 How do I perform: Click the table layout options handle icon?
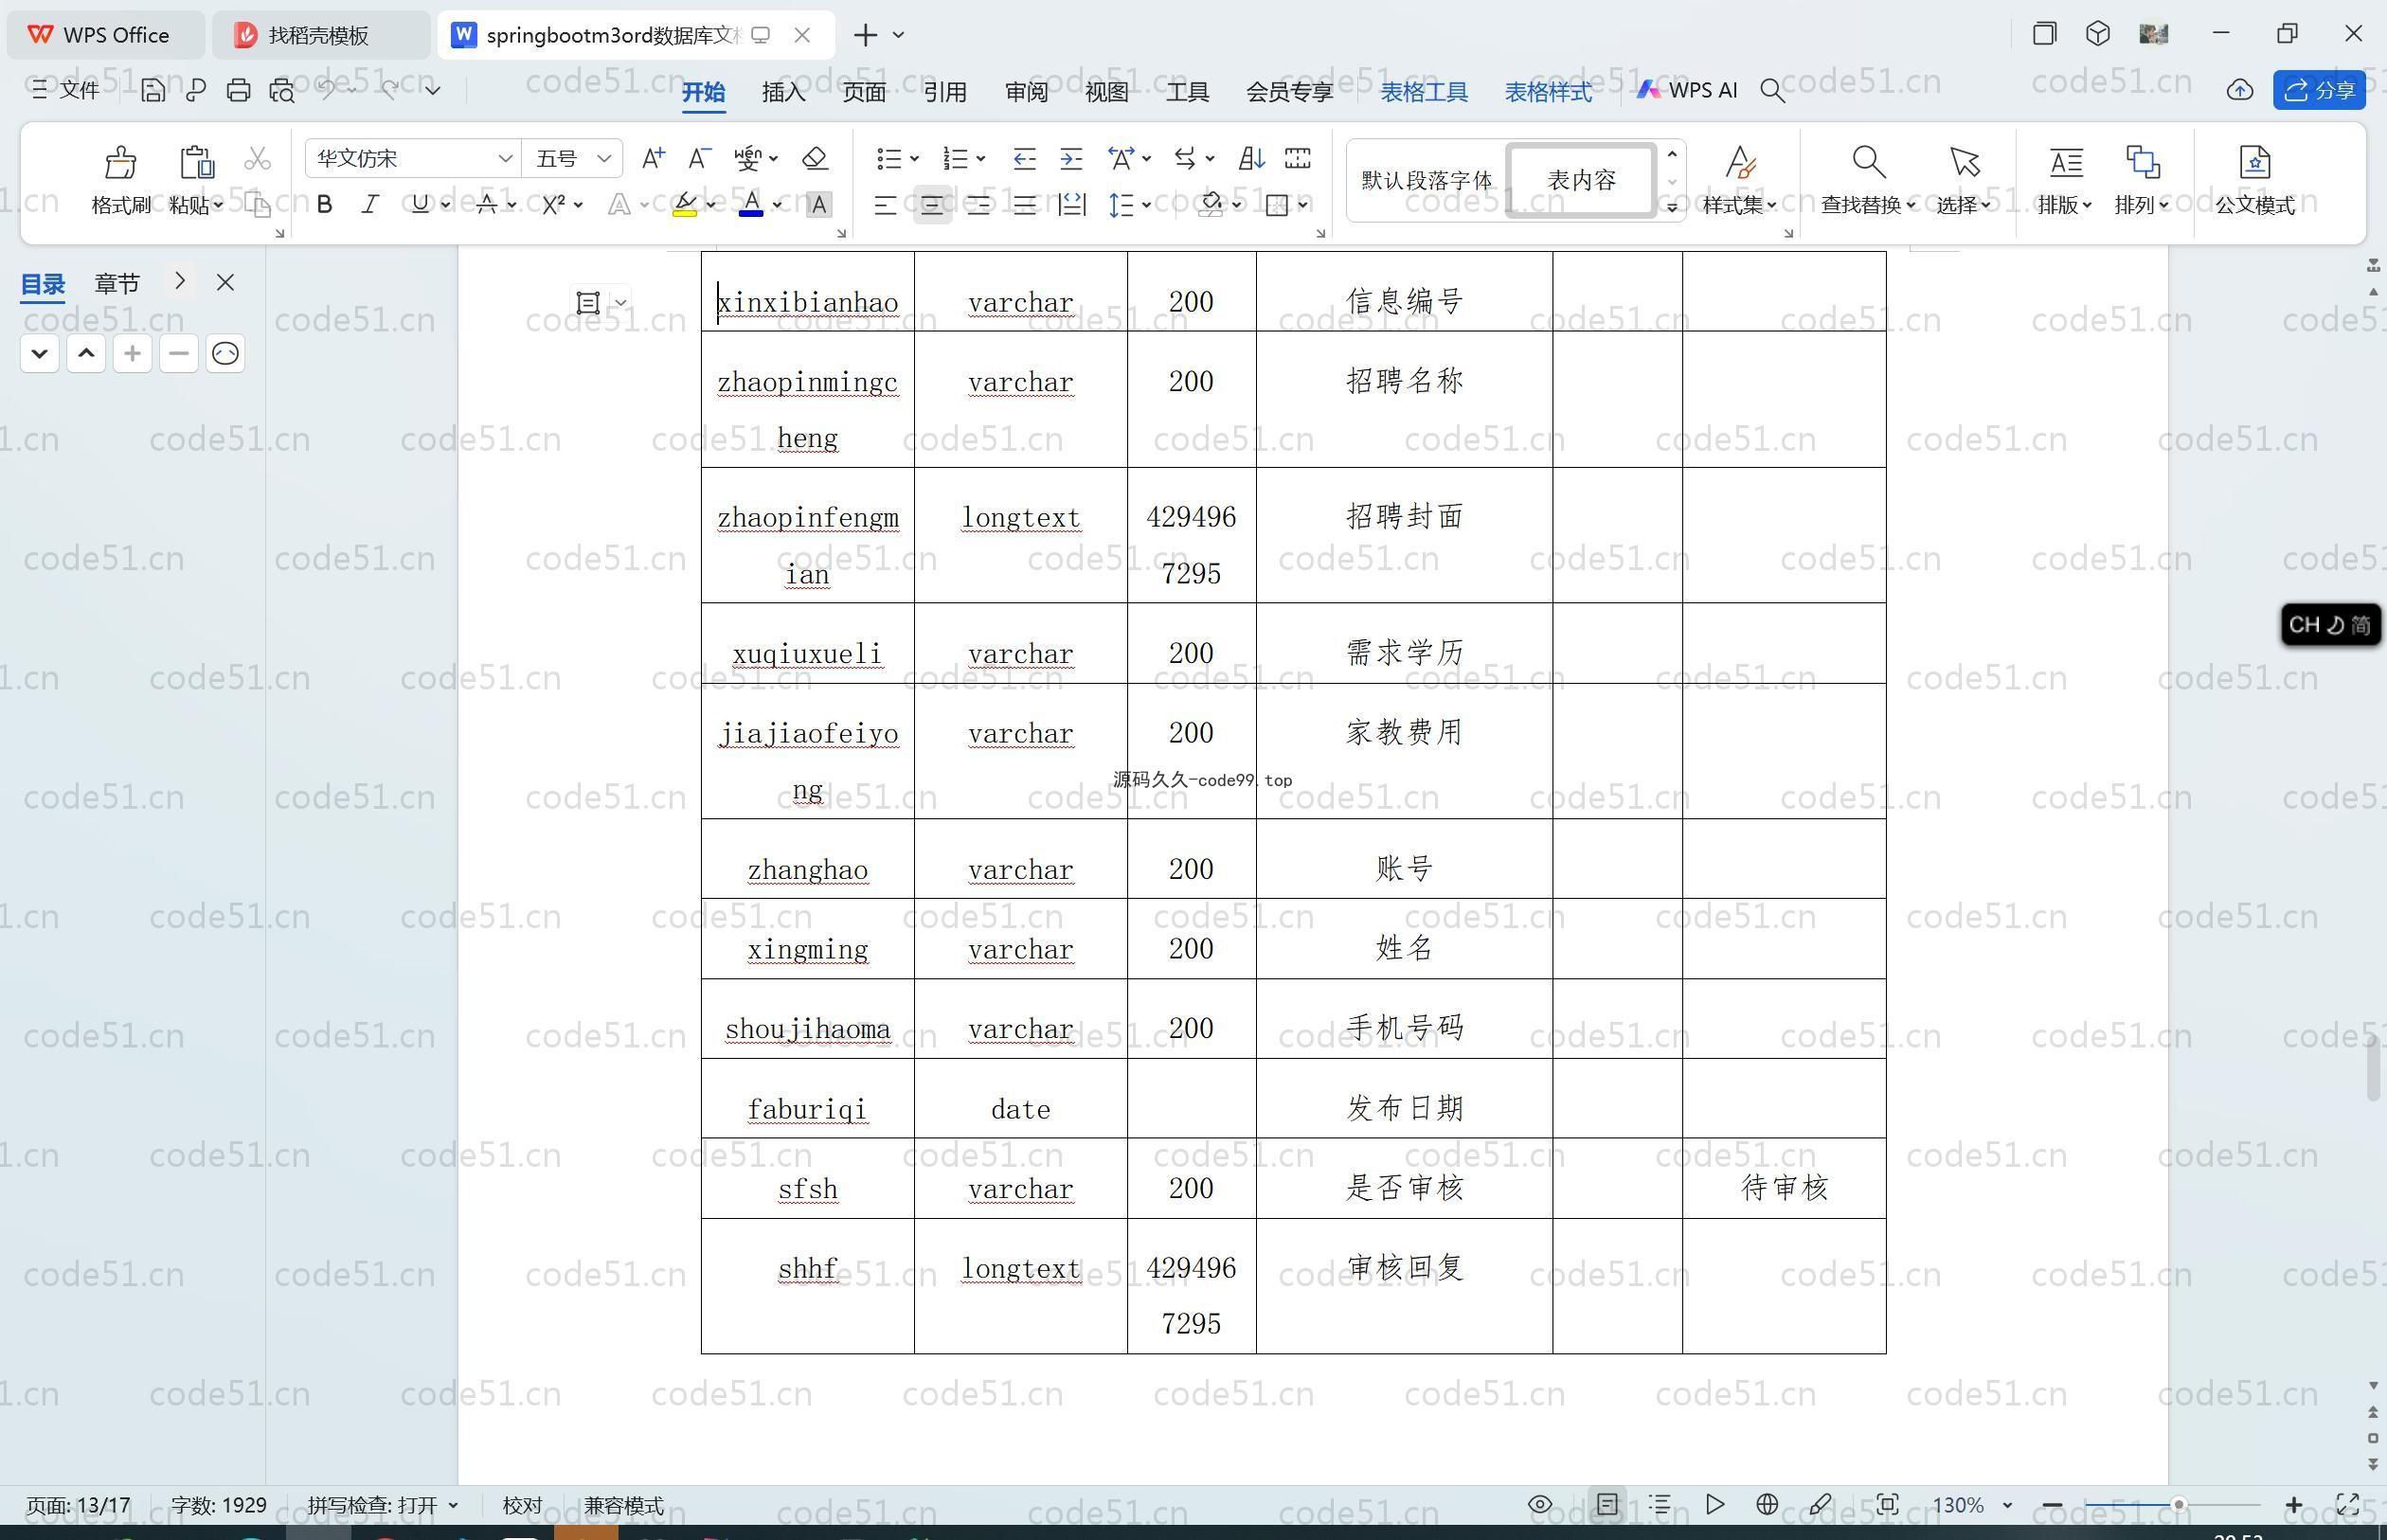tap(588, 302)
